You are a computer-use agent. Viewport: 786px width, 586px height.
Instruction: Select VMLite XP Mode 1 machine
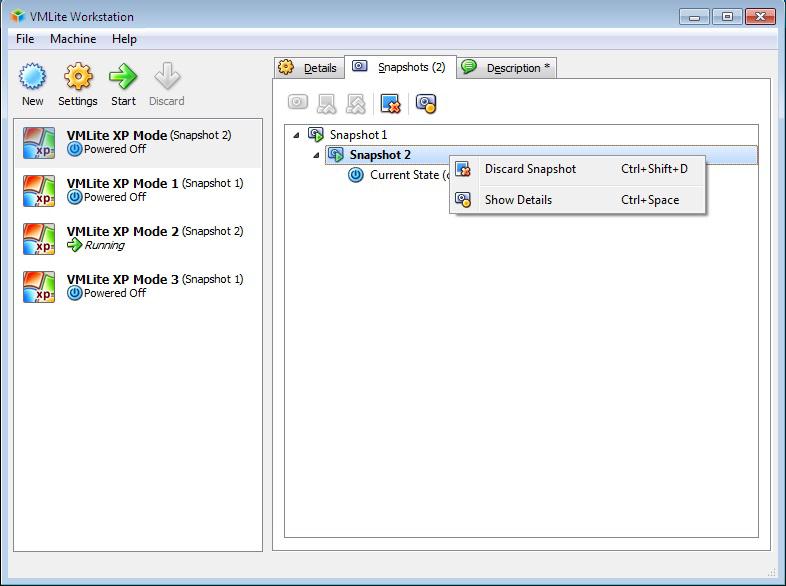(138, 191)
